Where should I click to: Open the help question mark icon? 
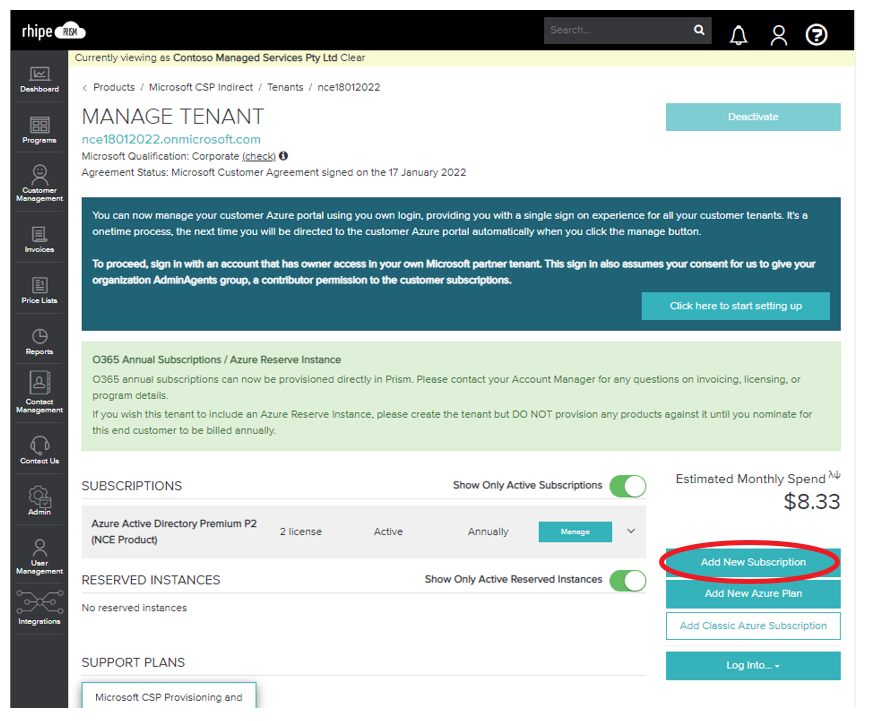click(816, 35)
